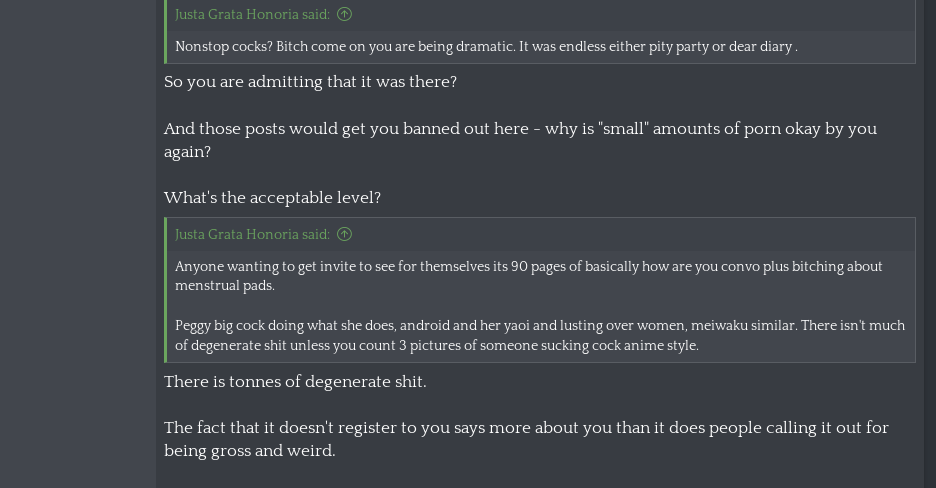
Task: Open the top quote's "Justa Grata Honoria said:" link
Action: (x=252, y=14)
